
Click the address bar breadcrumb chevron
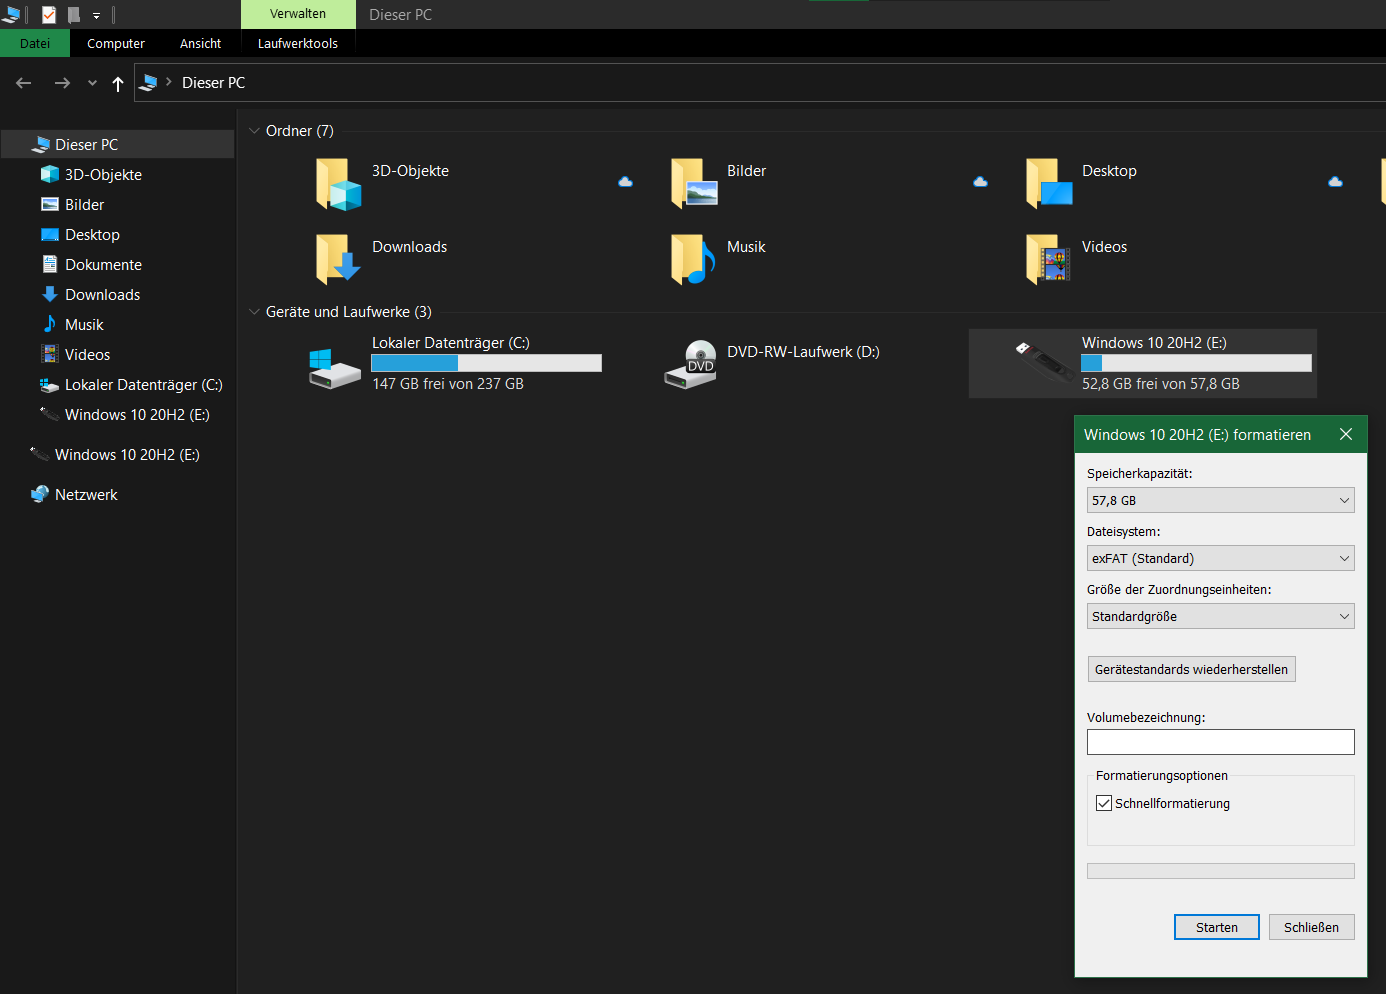(169, 82)
